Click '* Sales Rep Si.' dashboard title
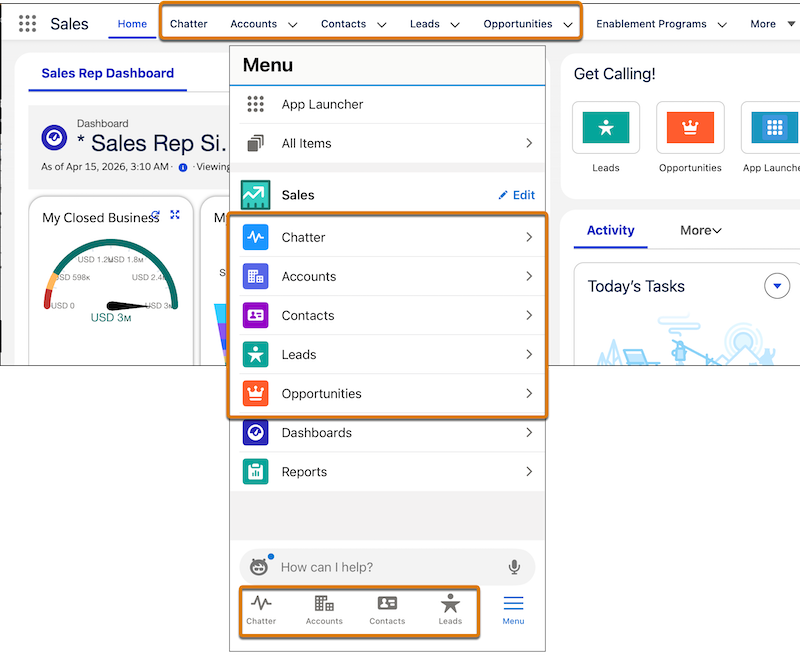 (x=152, y=143)
